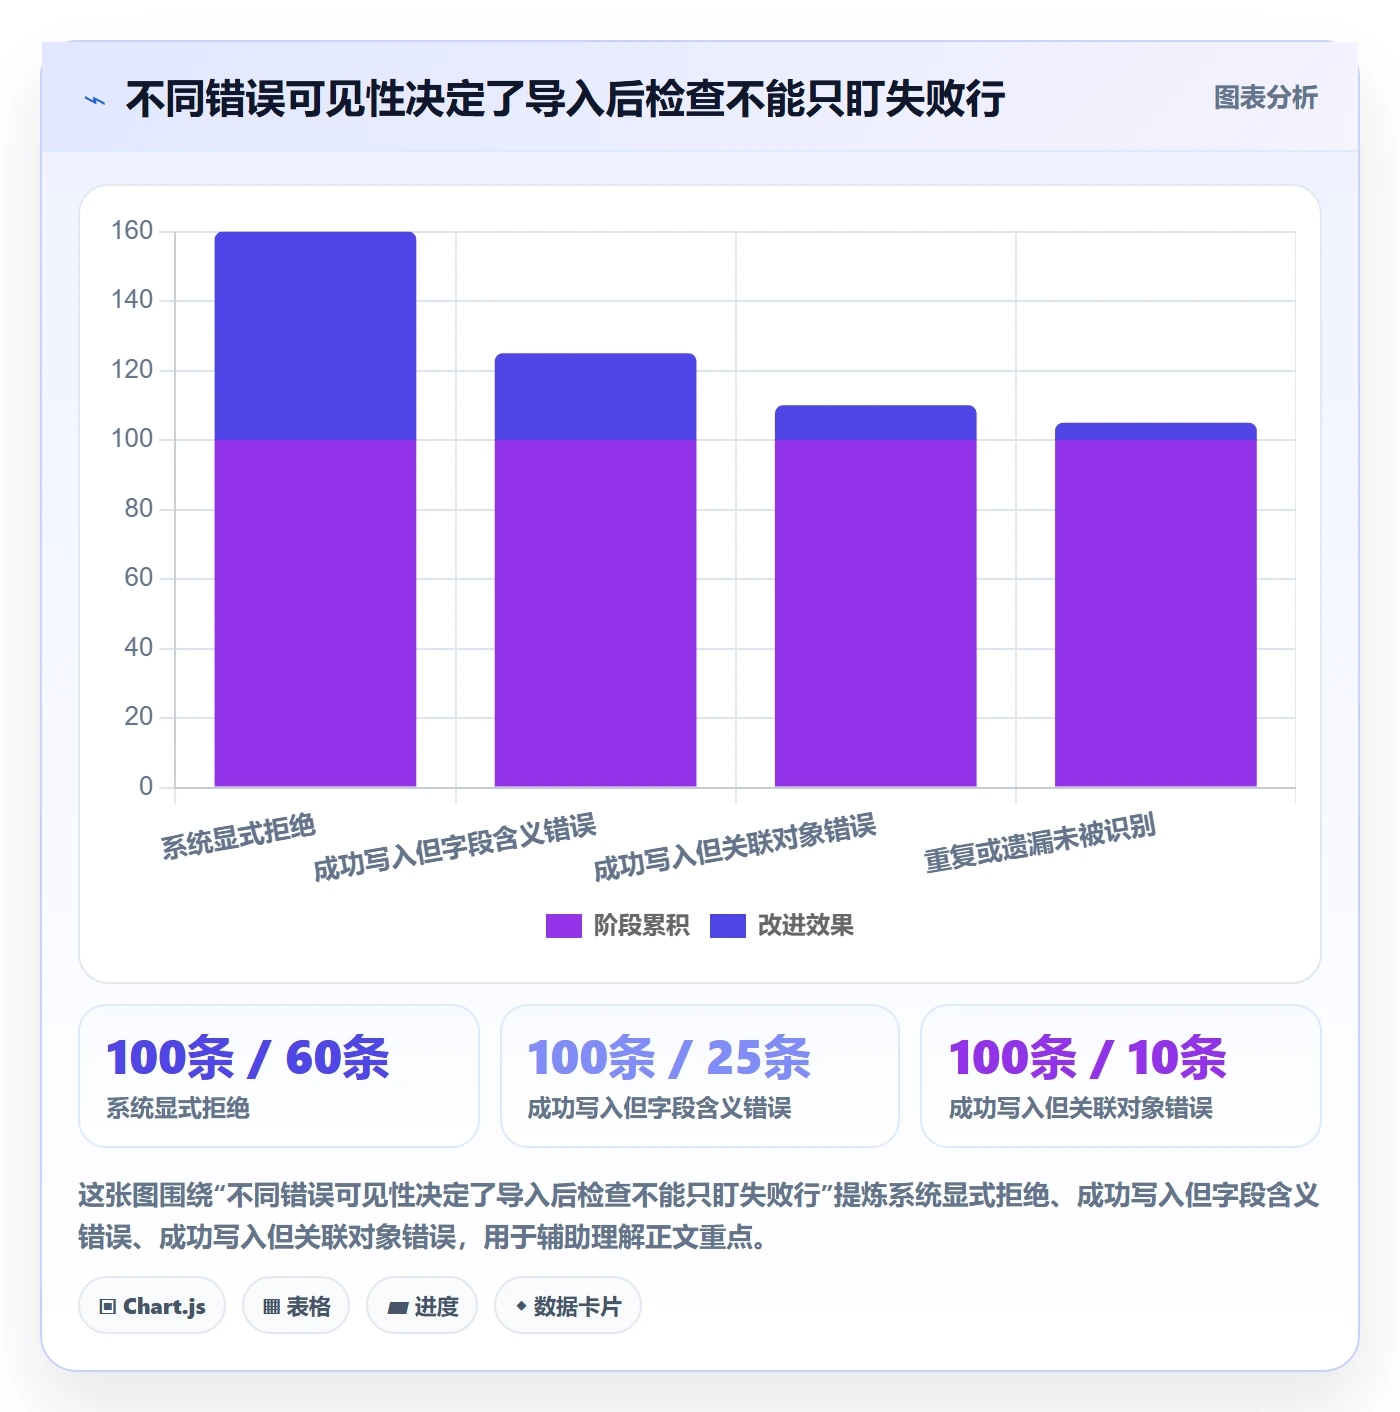The width and height of the screenshot is (1400, 1412).
Task: Toggle the 改进效果 legend swatch
Action: (x=727, y=926)
